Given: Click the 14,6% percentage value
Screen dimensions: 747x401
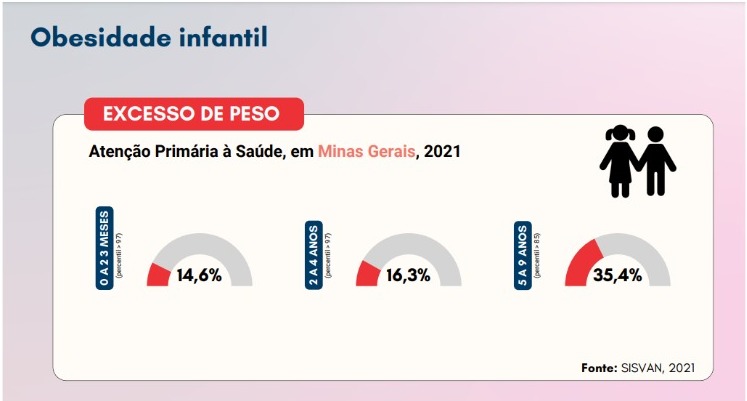Looking at the screenshot, I should (199, 276).
